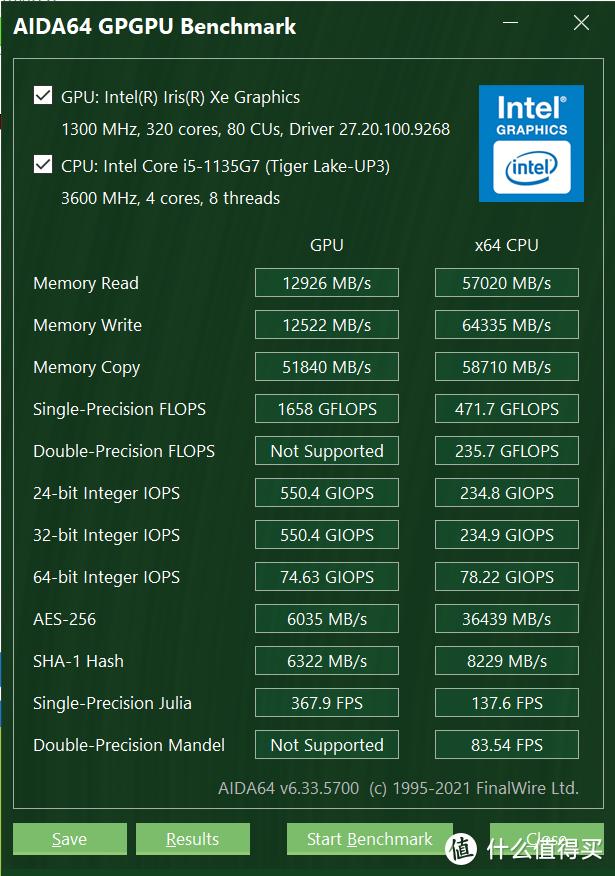This screenshot has width=615, height=876.
Task: Click the AES-256 CPU result box
Action: pos(506,618)
